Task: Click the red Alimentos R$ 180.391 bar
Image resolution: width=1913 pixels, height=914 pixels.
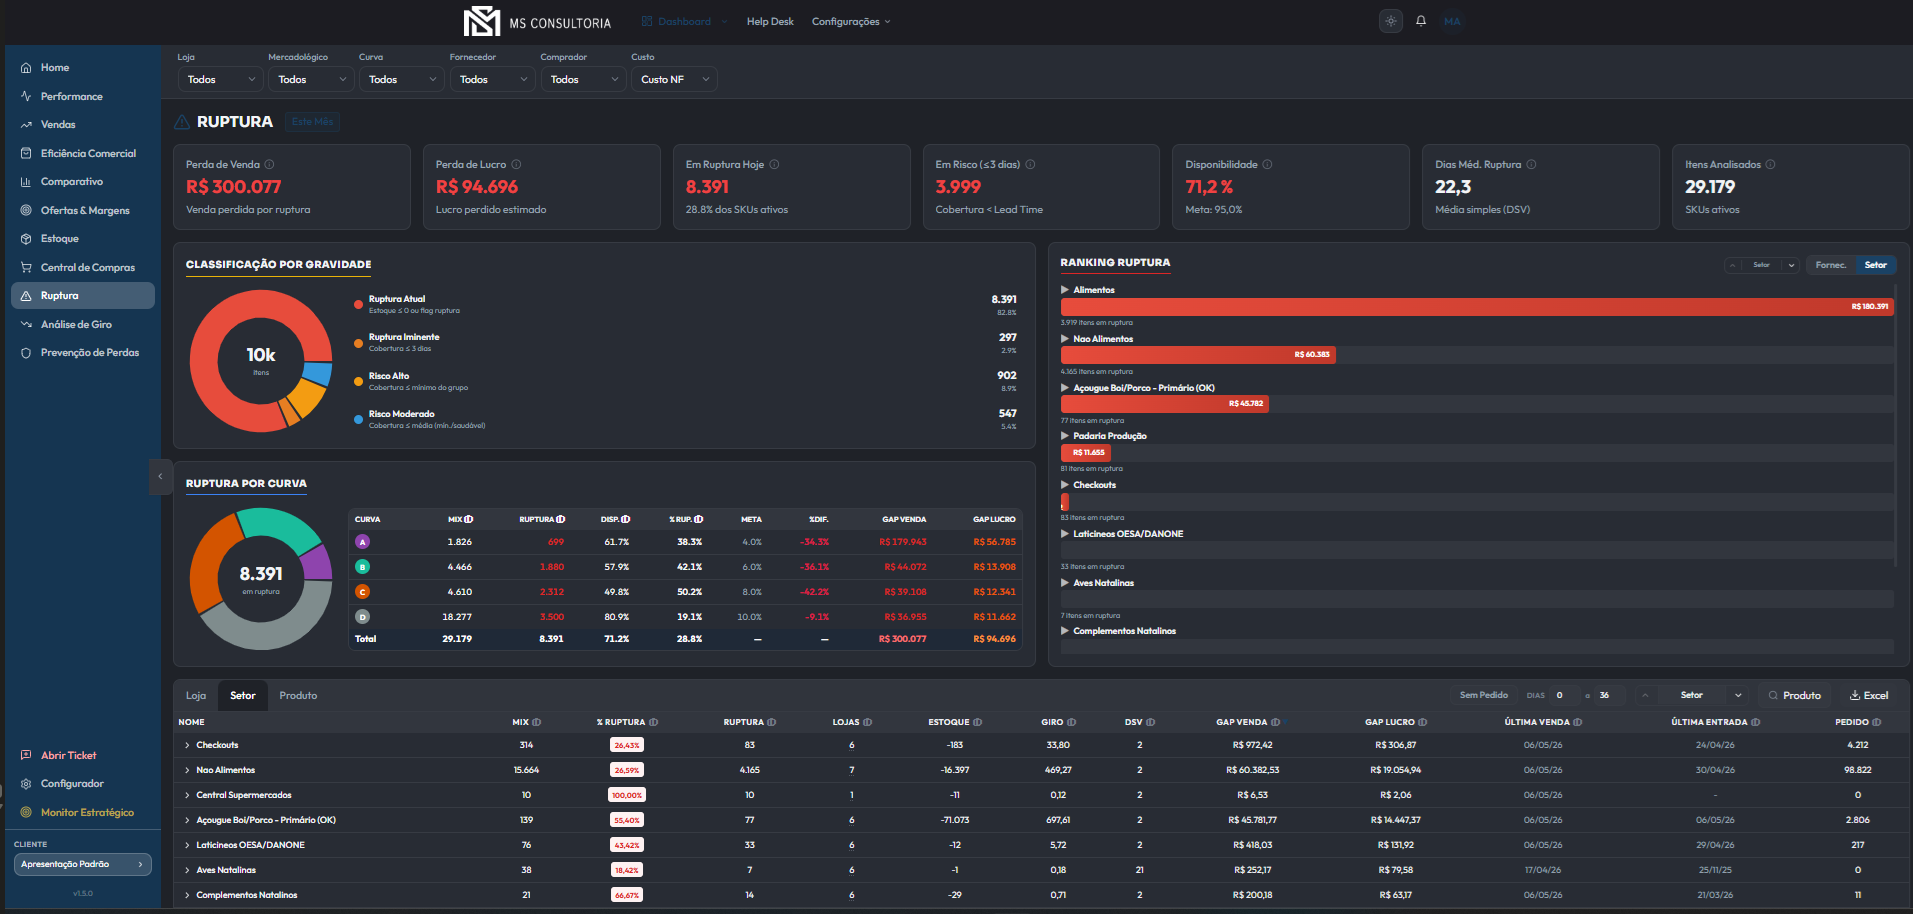Action: click(1477, 307)
